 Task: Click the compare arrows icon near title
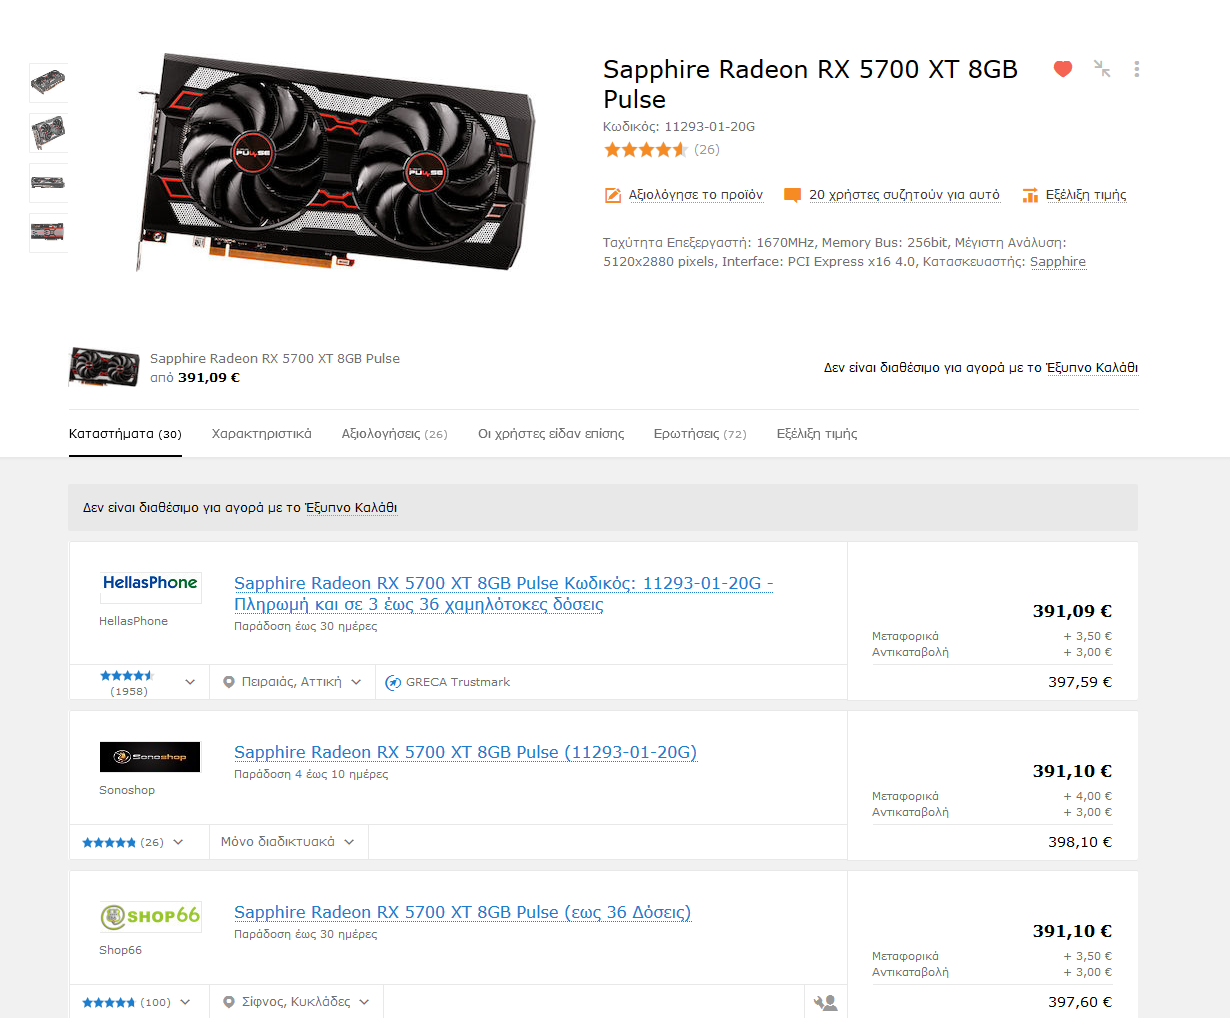(x=1102, y=69)
